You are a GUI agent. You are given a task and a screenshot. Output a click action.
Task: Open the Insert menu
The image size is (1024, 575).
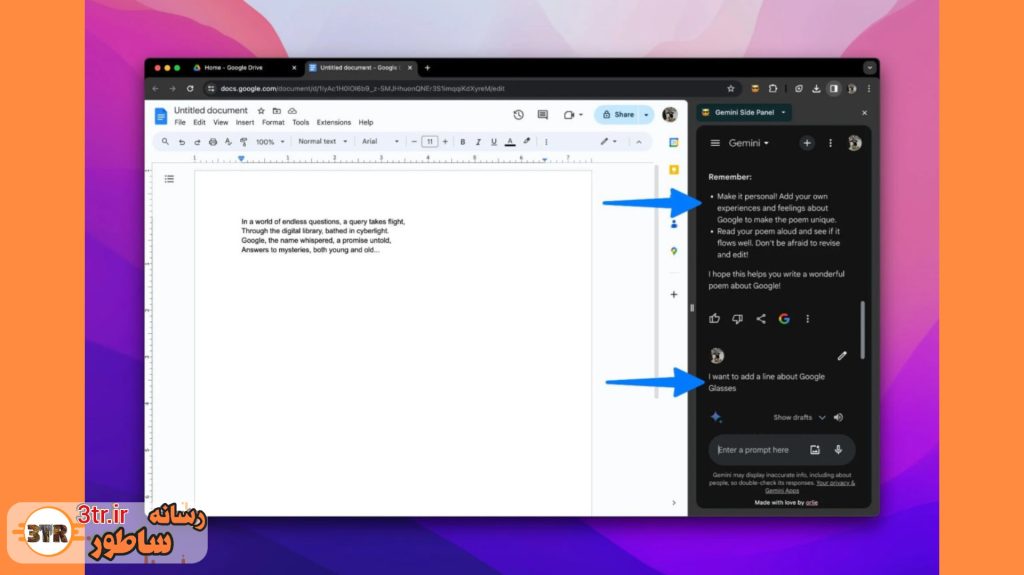point(245,123)
